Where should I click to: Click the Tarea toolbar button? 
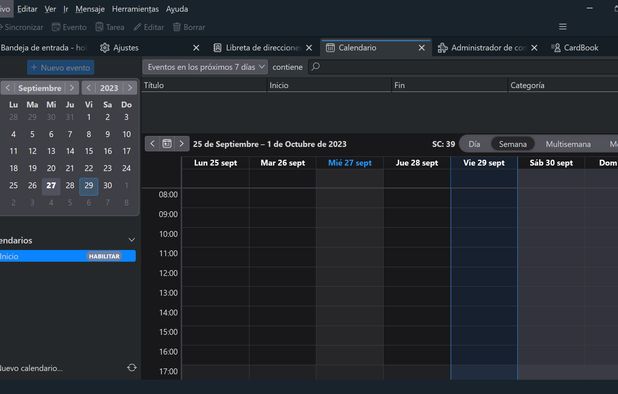pos(110,27)
